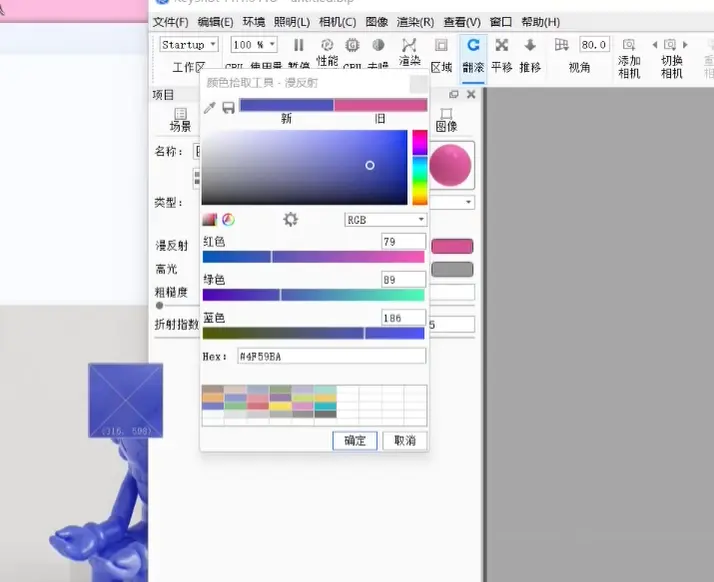The width and height of the screenshot is (714, 582).
Task: Open the 文件(F) menu
Action: (170, 22)
